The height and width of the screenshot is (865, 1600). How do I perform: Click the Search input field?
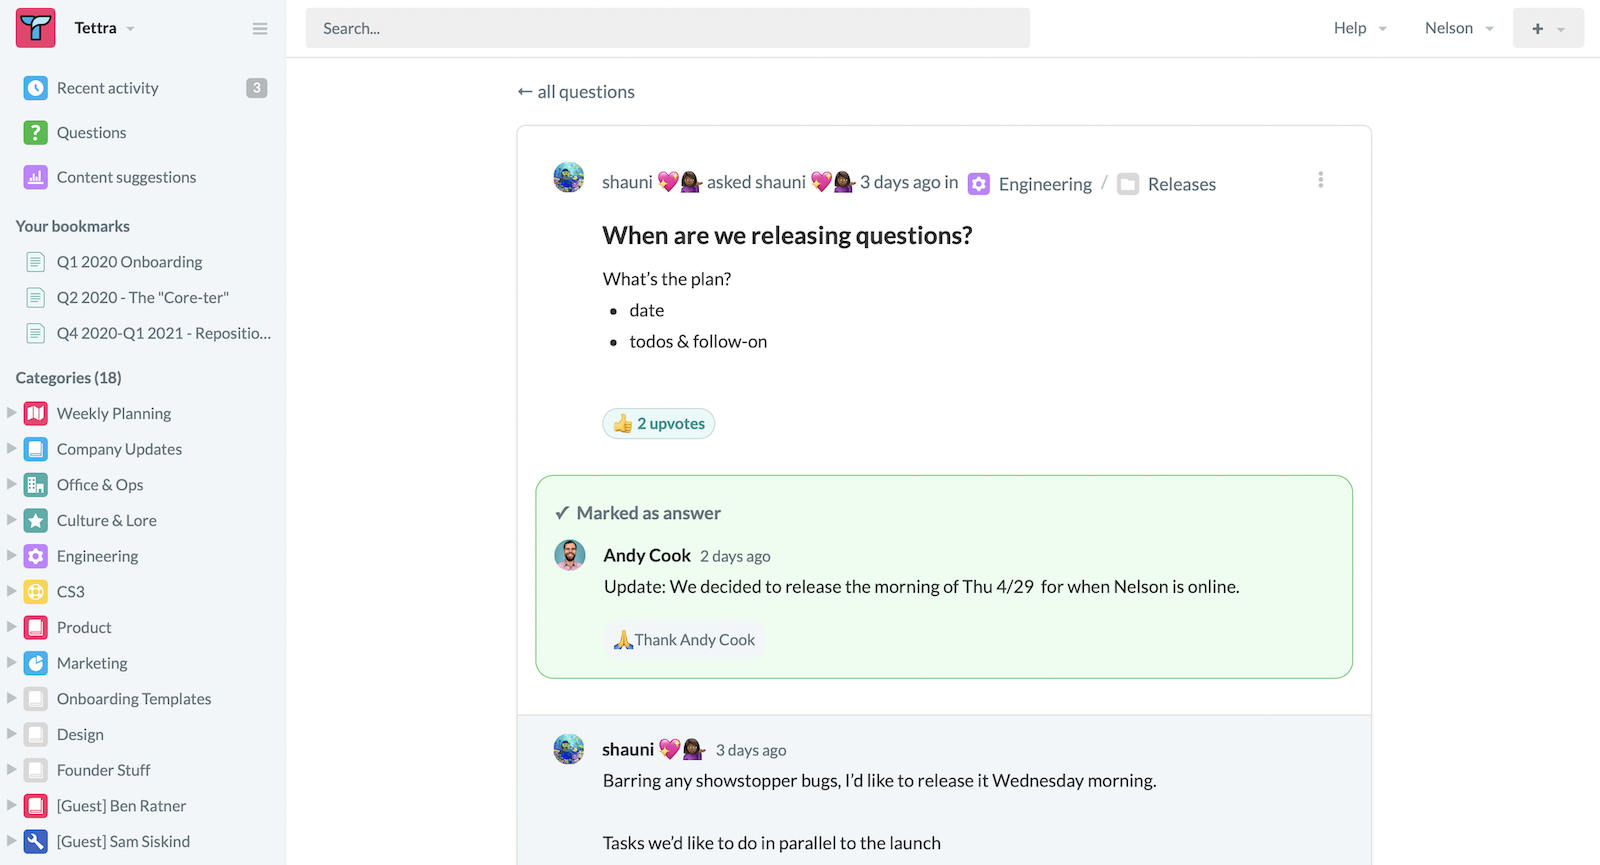(668, 28)
